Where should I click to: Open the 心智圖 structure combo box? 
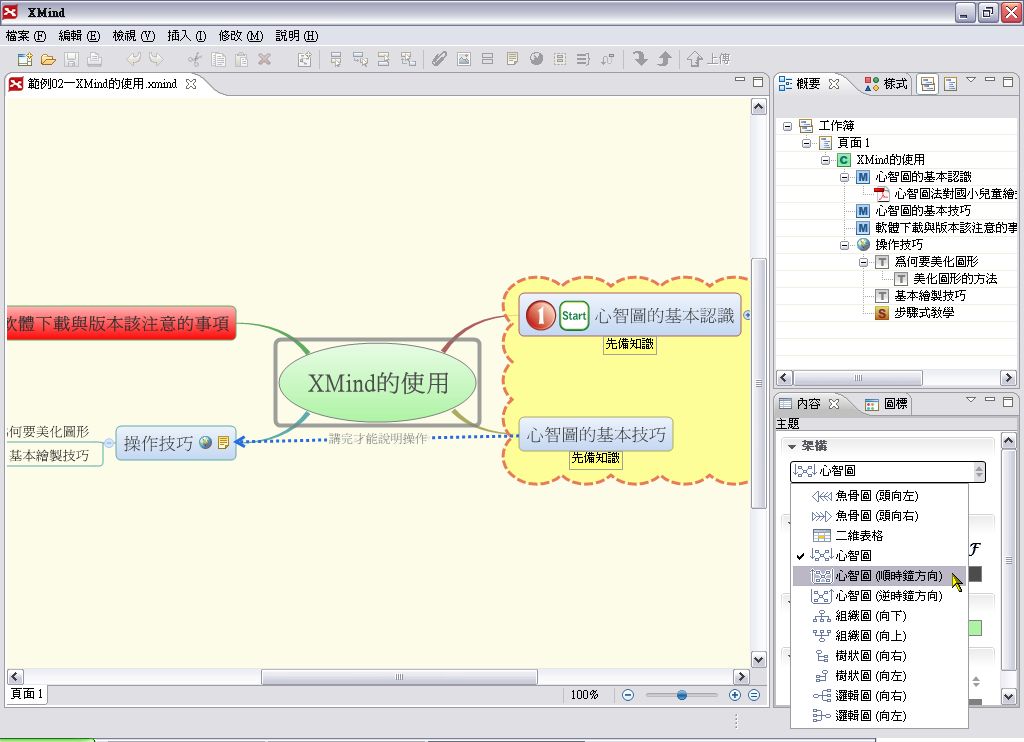pyautogui.click(x=888, y=471)
